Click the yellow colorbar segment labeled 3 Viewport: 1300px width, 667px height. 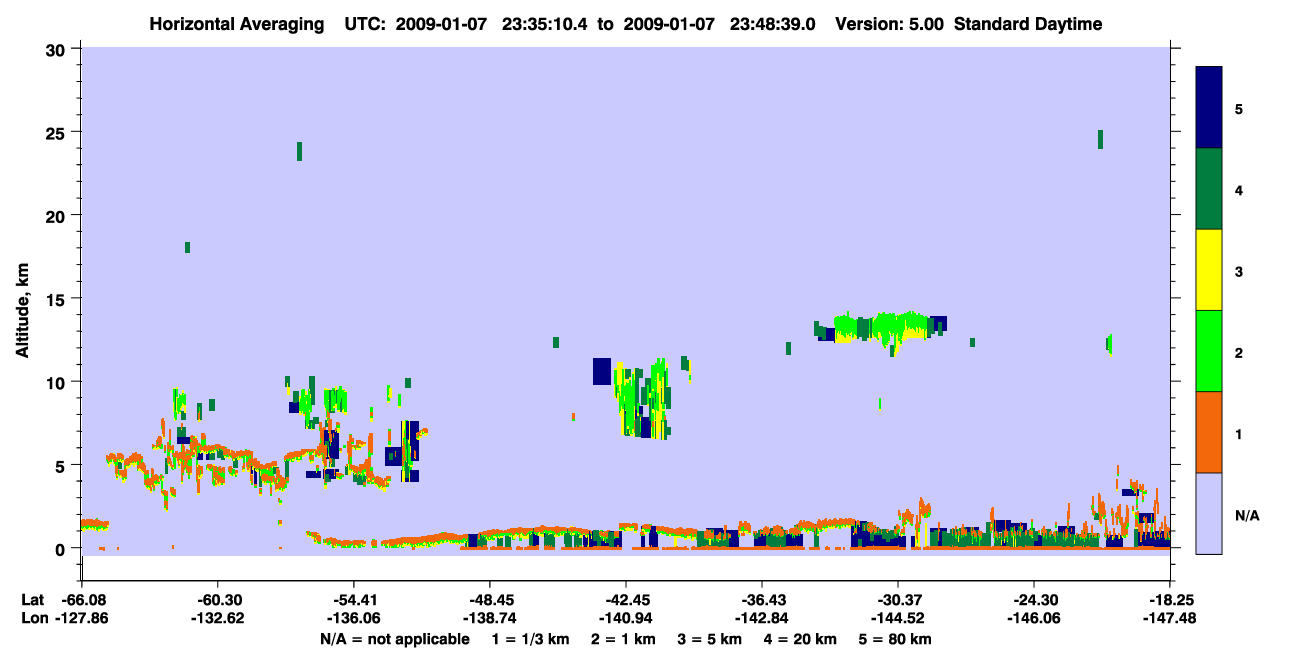pos(1209,270)
